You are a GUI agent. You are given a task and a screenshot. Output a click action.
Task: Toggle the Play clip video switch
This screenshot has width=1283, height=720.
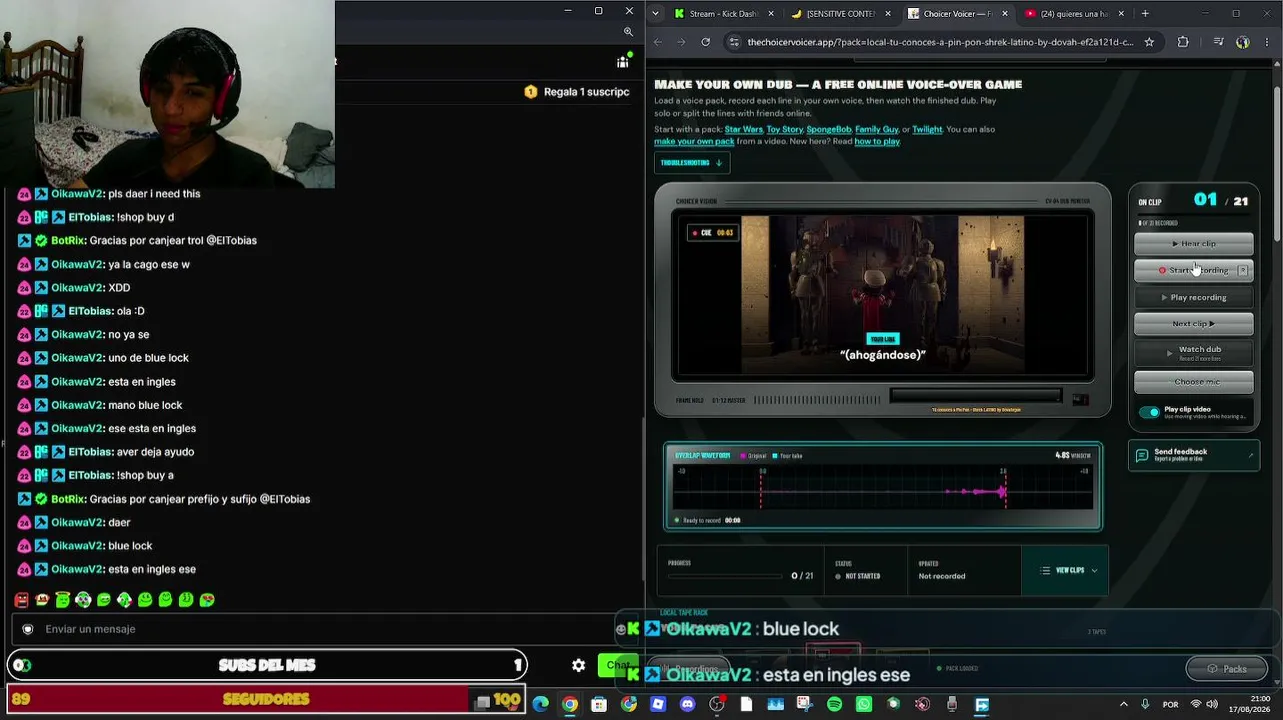pos(1150,412)
